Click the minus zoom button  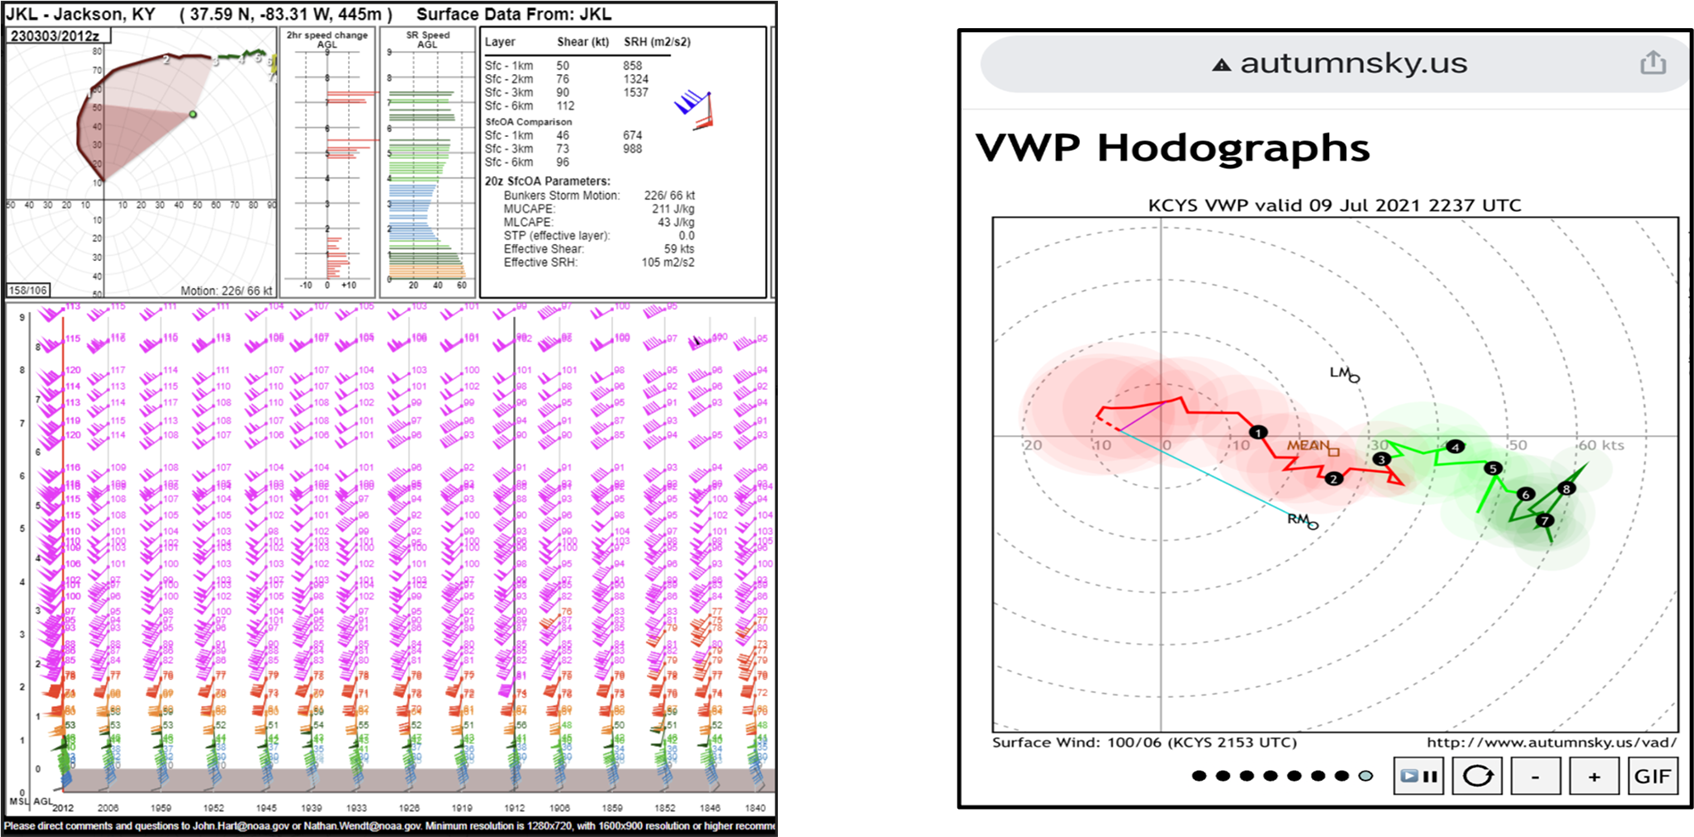click(x=1536, y=776)
